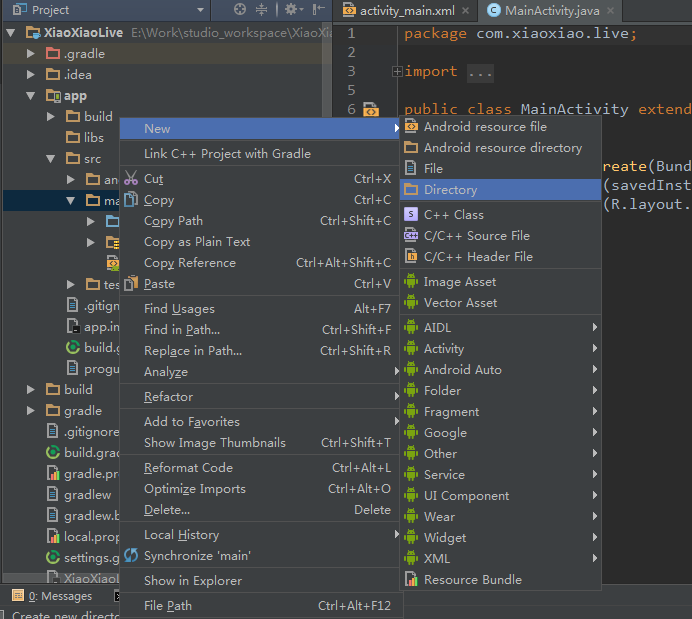Expand the root-level build folder arrow

pyautogui.click(x=30, y=390)
